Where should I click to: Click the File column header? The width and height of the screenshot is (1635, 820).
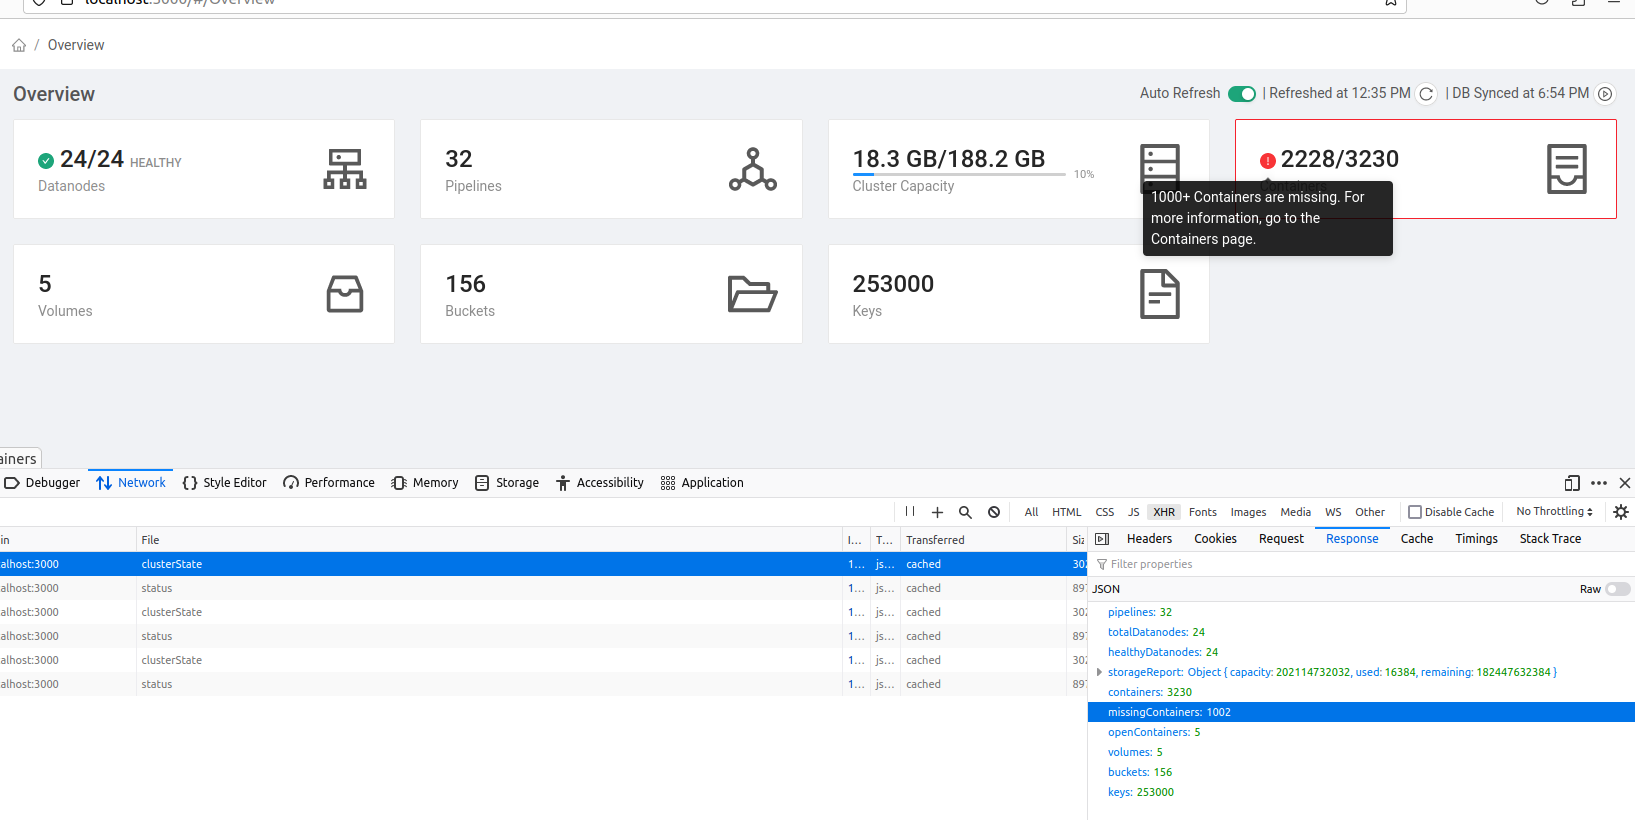click(x=490, y=540)
